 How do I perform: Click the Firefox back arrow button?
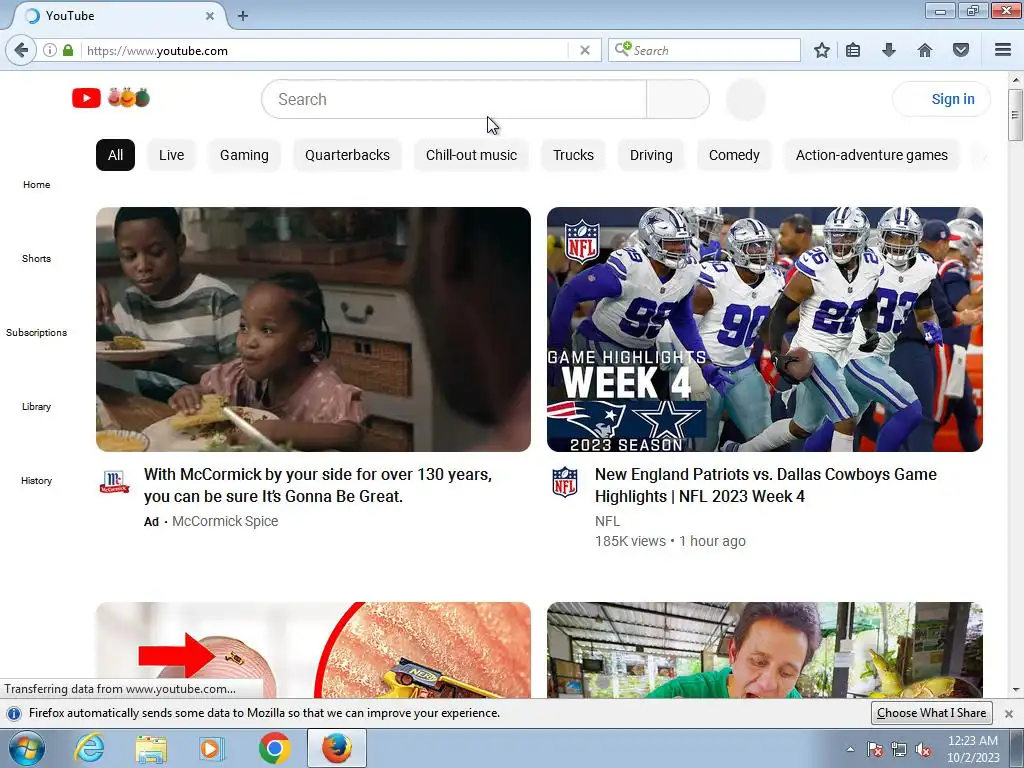(x=21, y=50)
